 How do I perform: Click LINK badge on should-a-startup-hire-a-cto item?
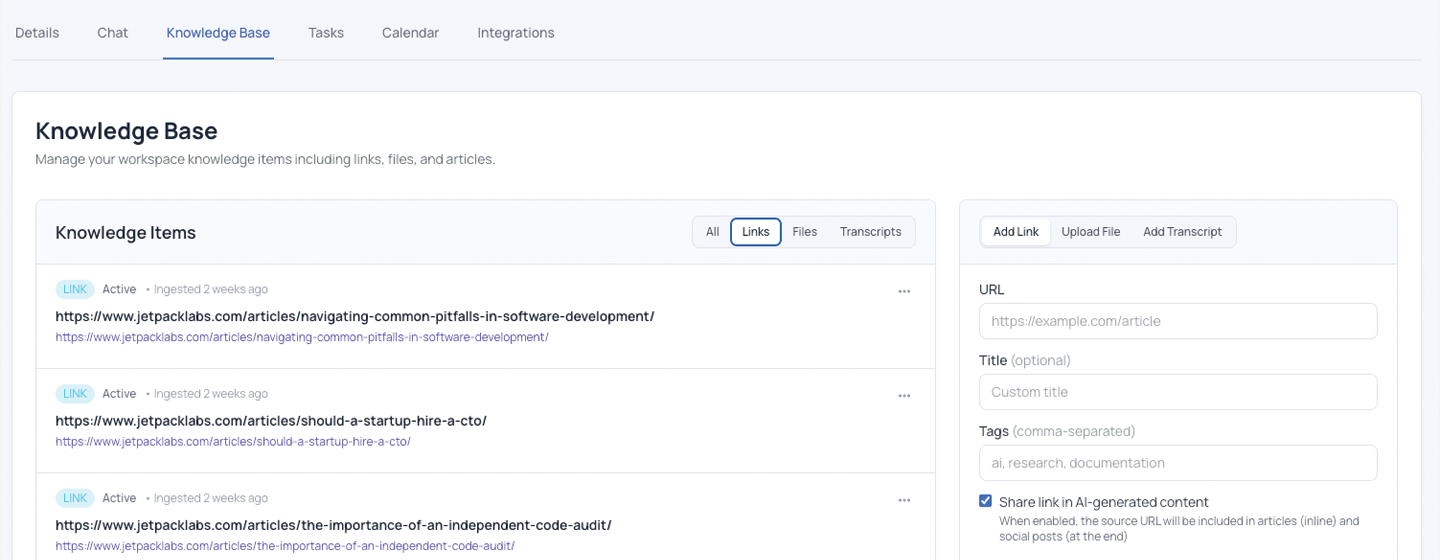[x=75, y=394]
